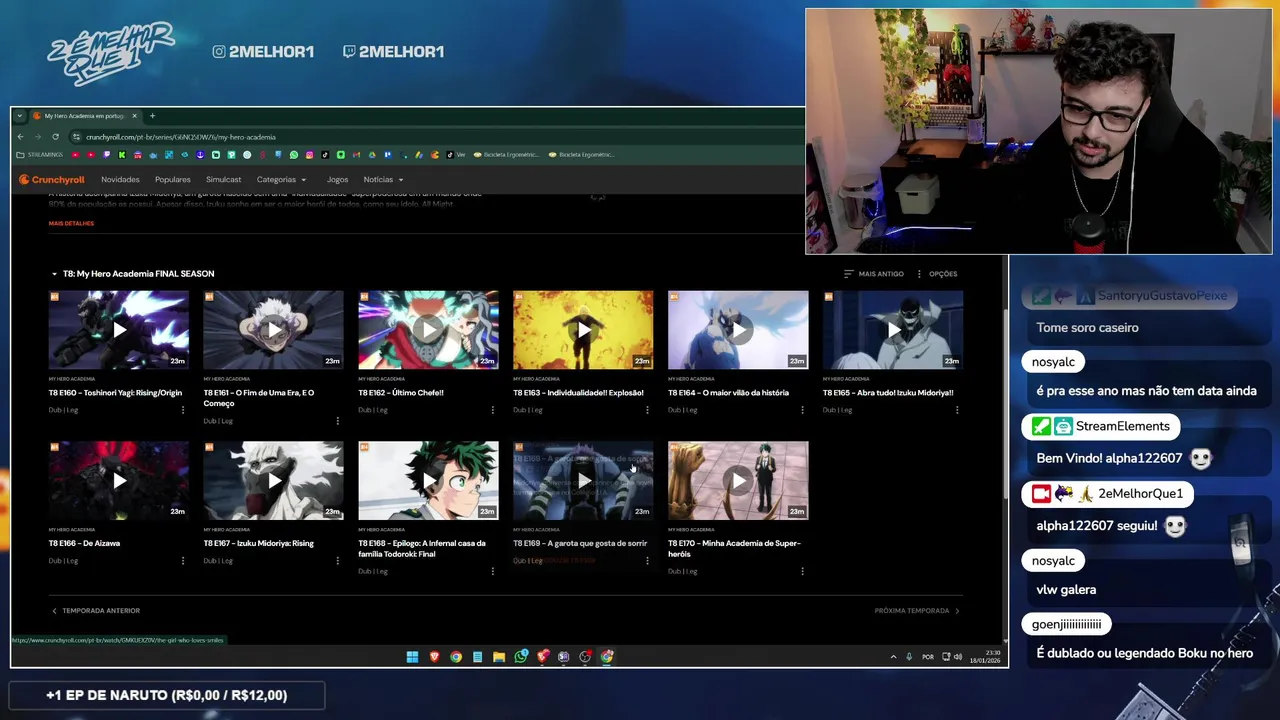Click the browser address bar URL
1280x720 pixels.
click(181, 137)
